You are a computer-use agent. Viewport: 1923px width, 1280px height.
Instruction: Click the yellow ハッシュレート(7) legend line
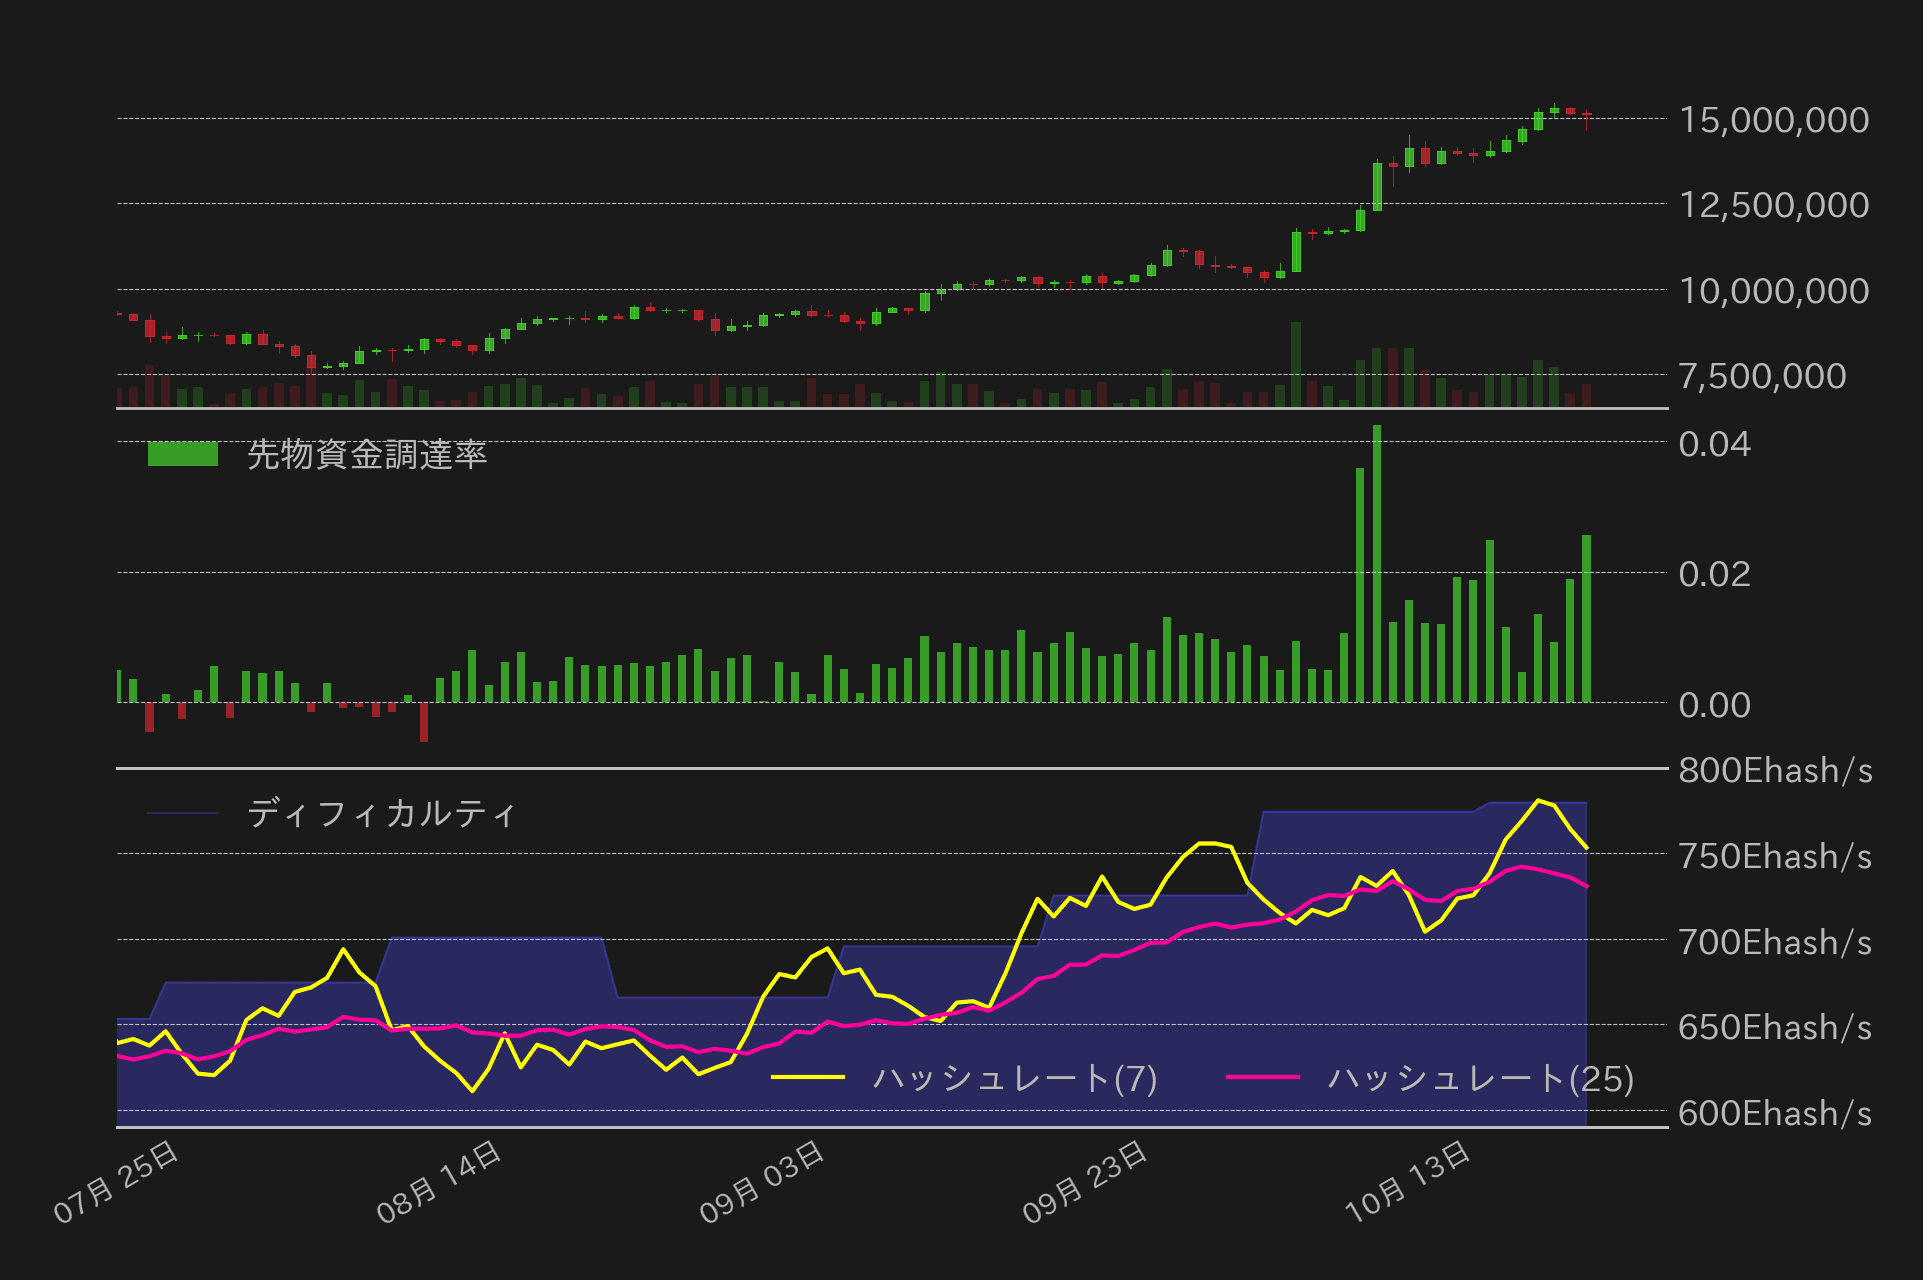[808, 1078]
